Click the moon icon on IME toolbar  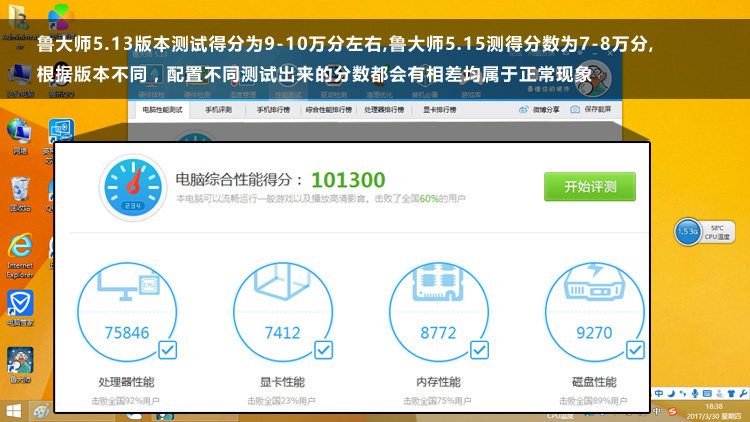[671, 394]
